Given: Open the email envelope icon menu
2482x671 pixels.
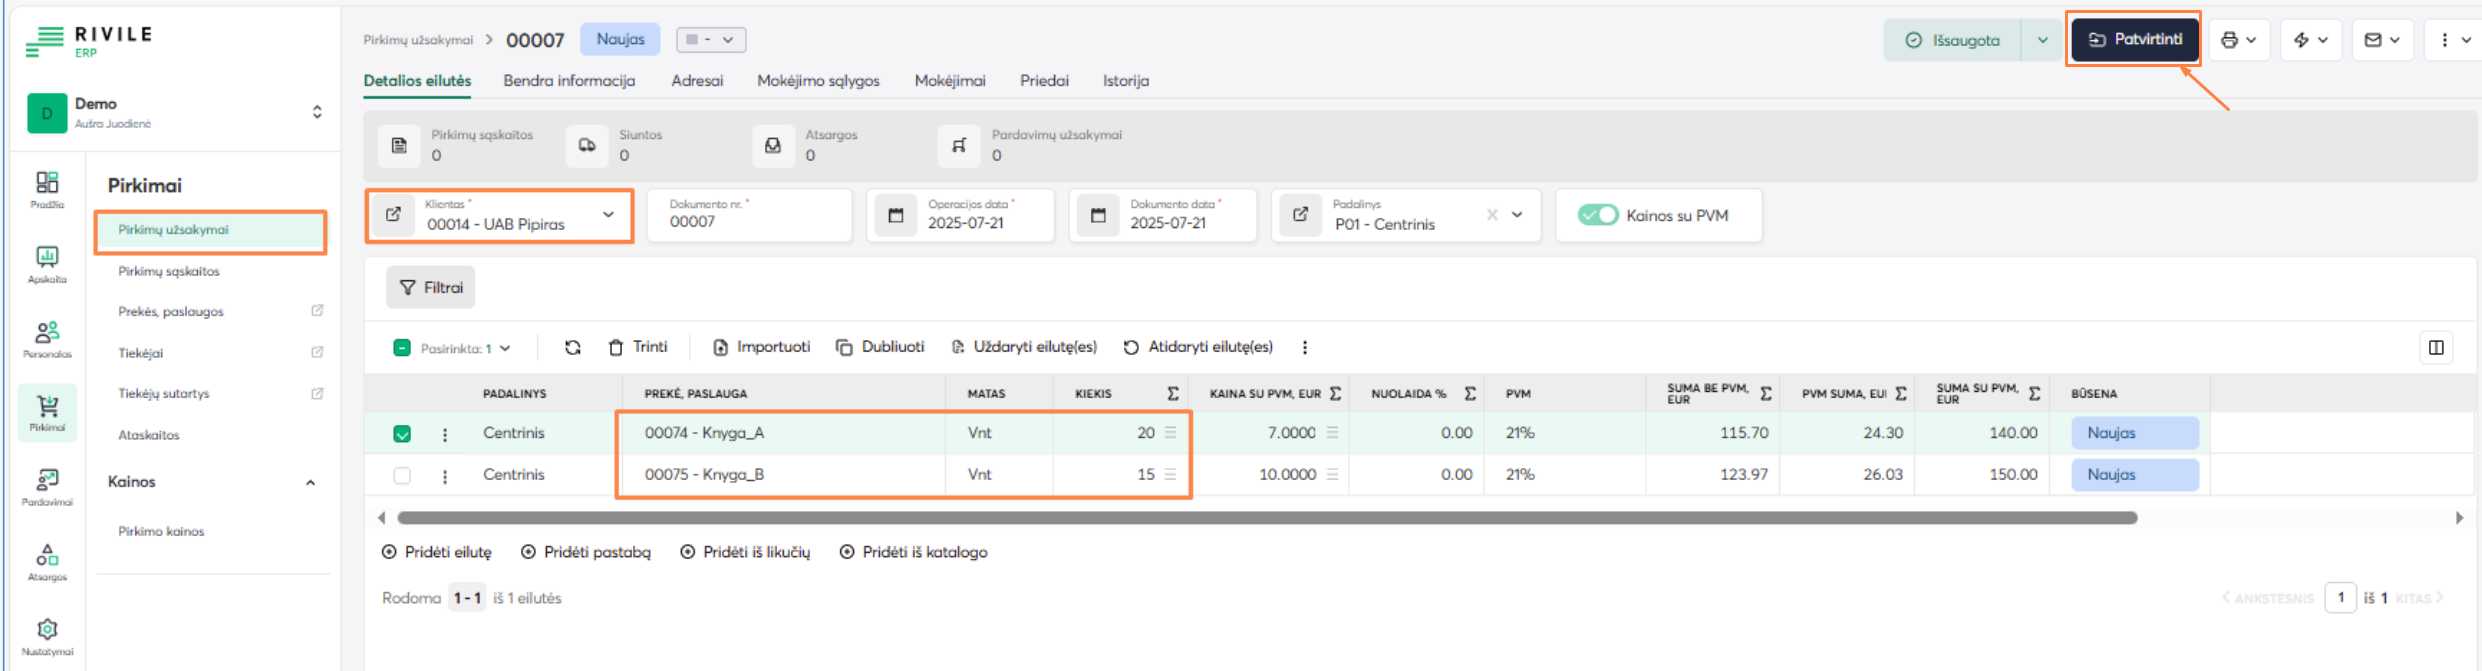Looking at the screenshot, I should point(2382,40).
